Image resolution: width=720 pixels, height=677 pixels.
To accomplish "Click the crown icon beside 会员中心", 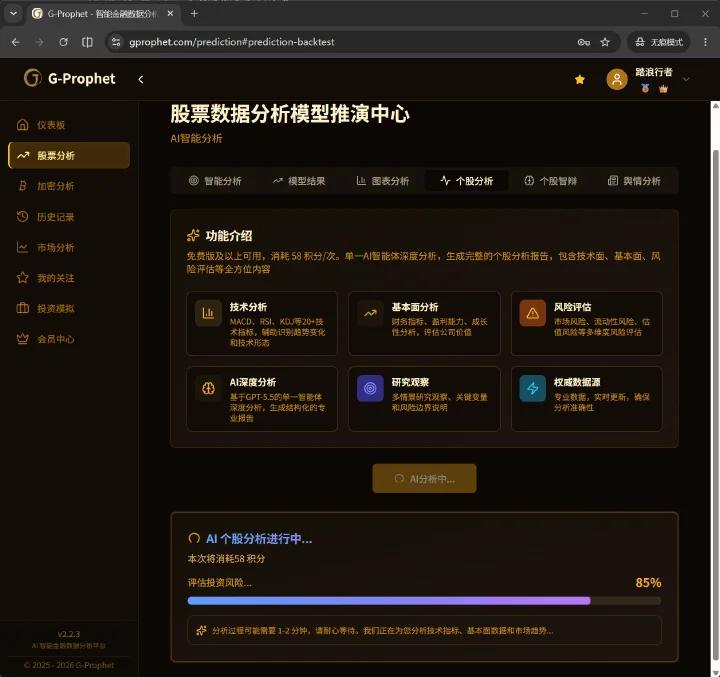I will point(22,339).
